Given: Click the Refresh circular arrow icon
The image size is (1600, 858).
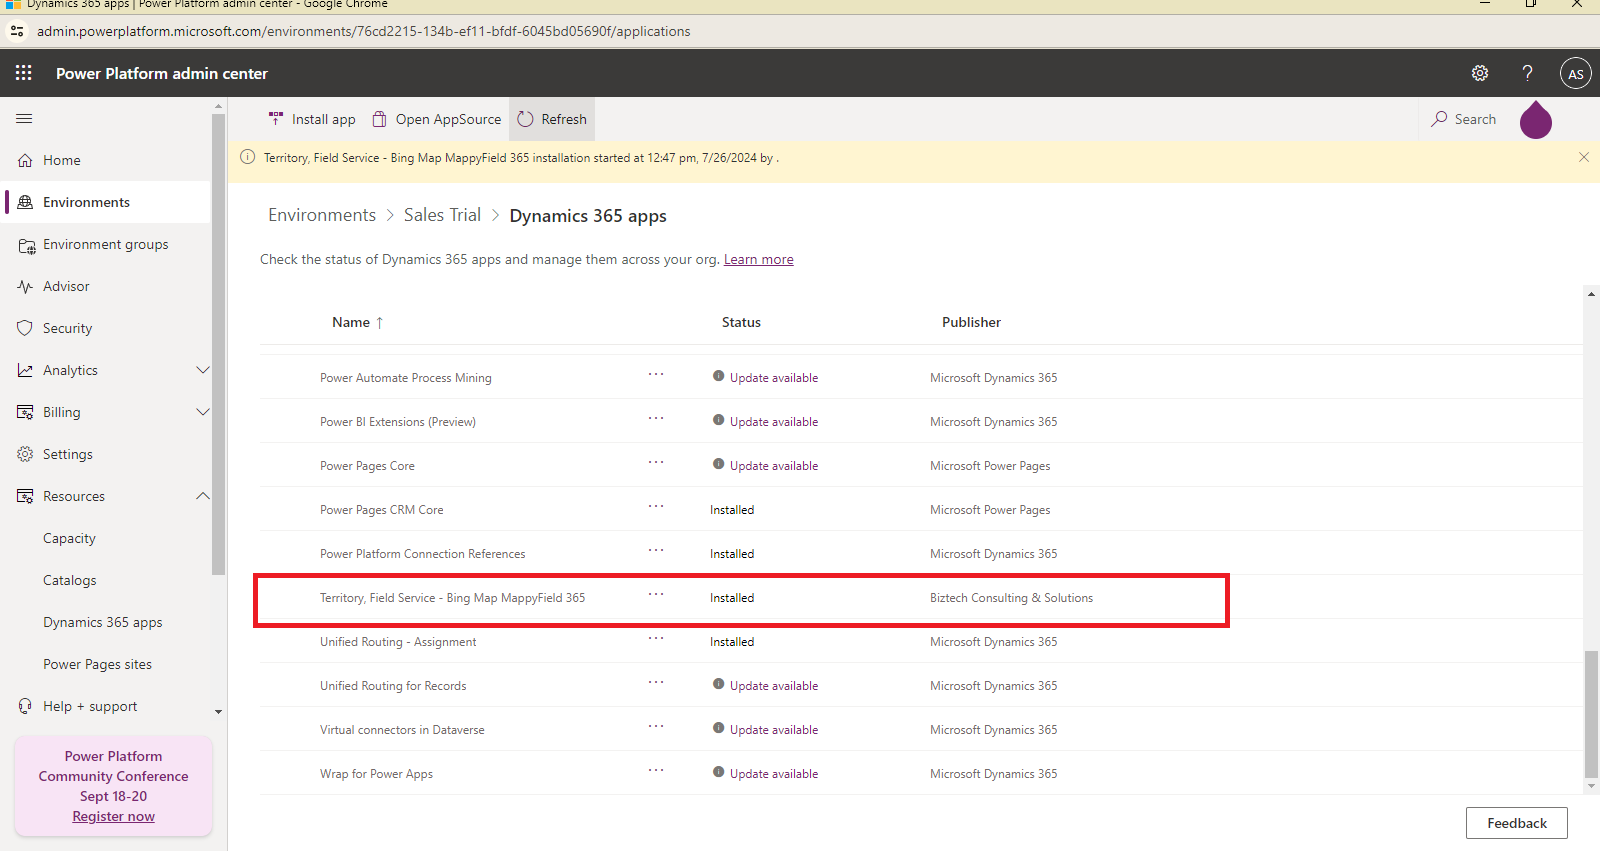Looking at the screenshot, I should [525, 119].
